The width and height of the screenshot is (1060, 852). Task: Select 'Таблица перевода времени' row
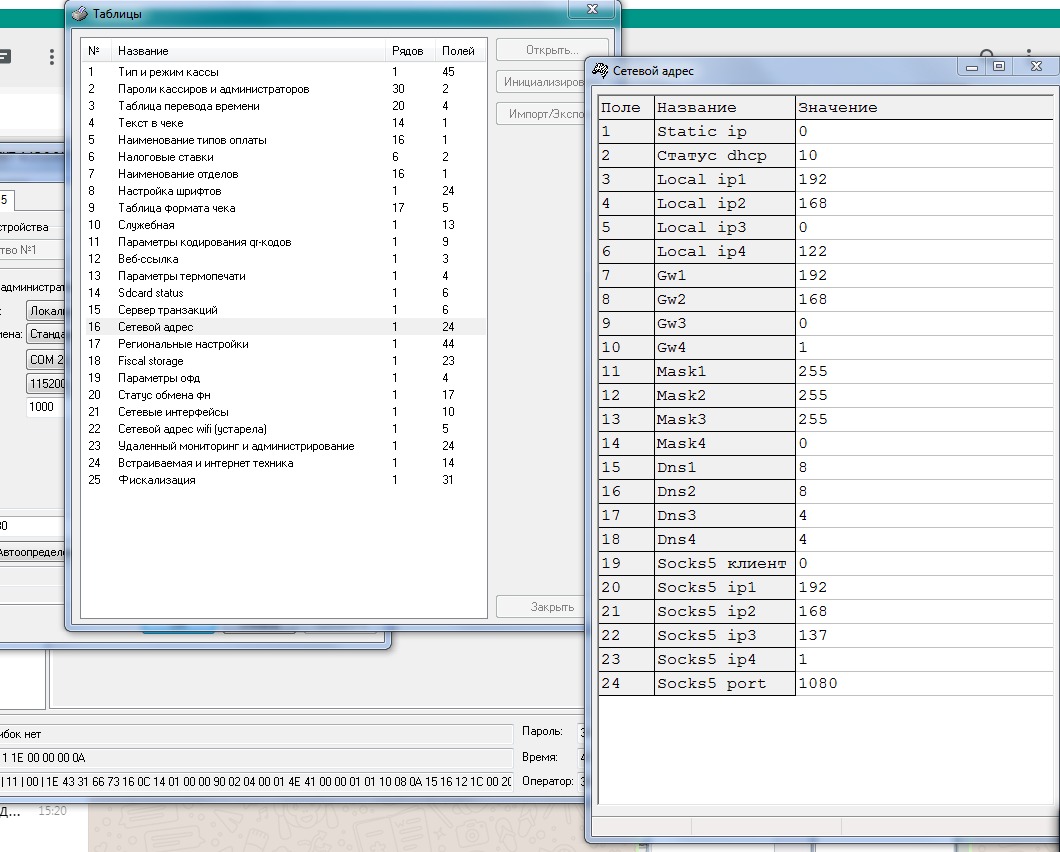coord(284,105)
